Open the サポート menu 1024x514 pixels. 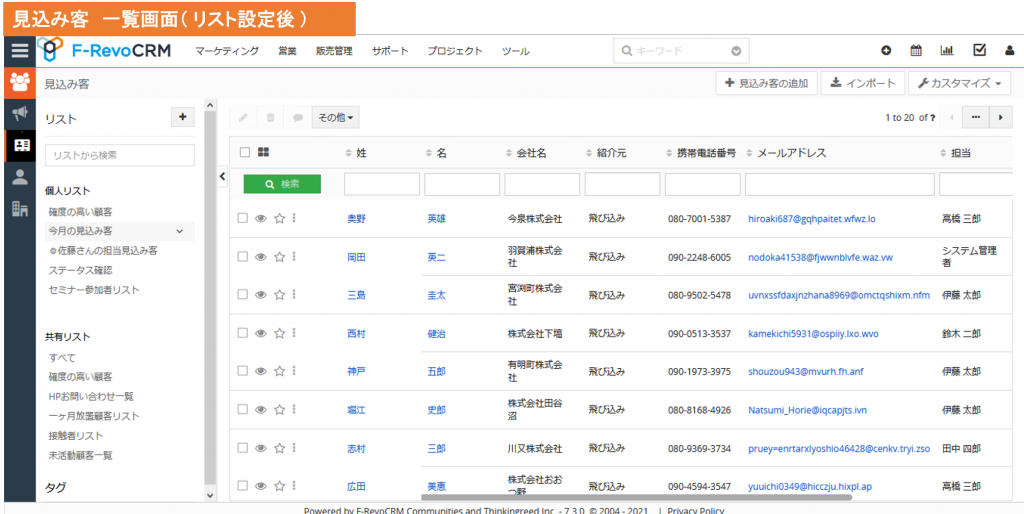390,51
